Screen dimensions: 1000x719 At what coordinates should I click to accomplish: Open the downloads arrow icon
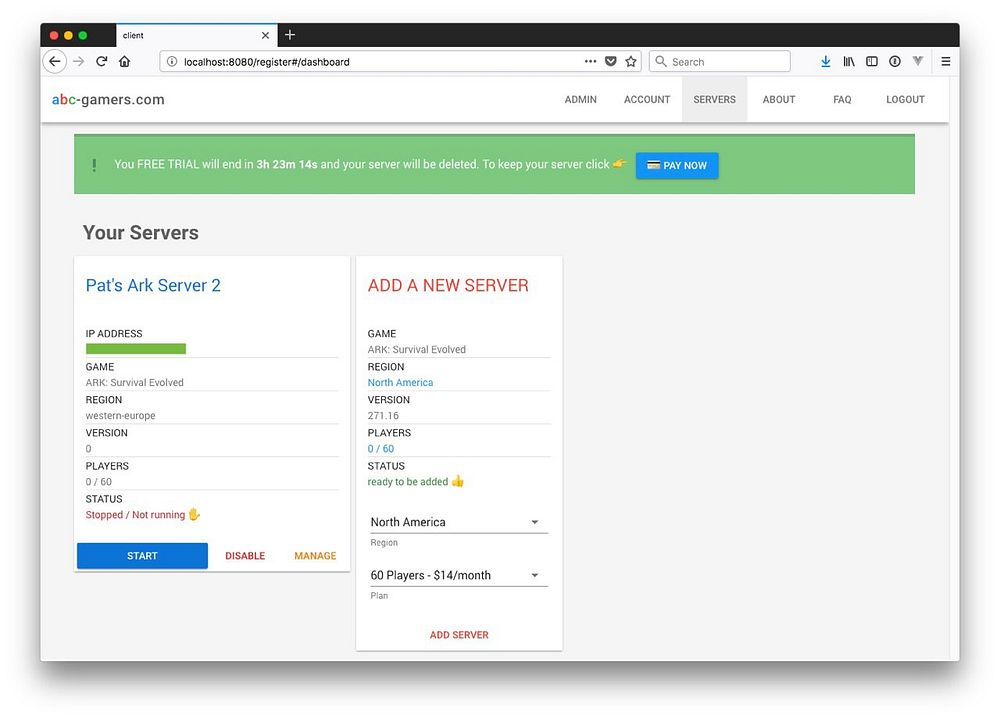[826, 62]
